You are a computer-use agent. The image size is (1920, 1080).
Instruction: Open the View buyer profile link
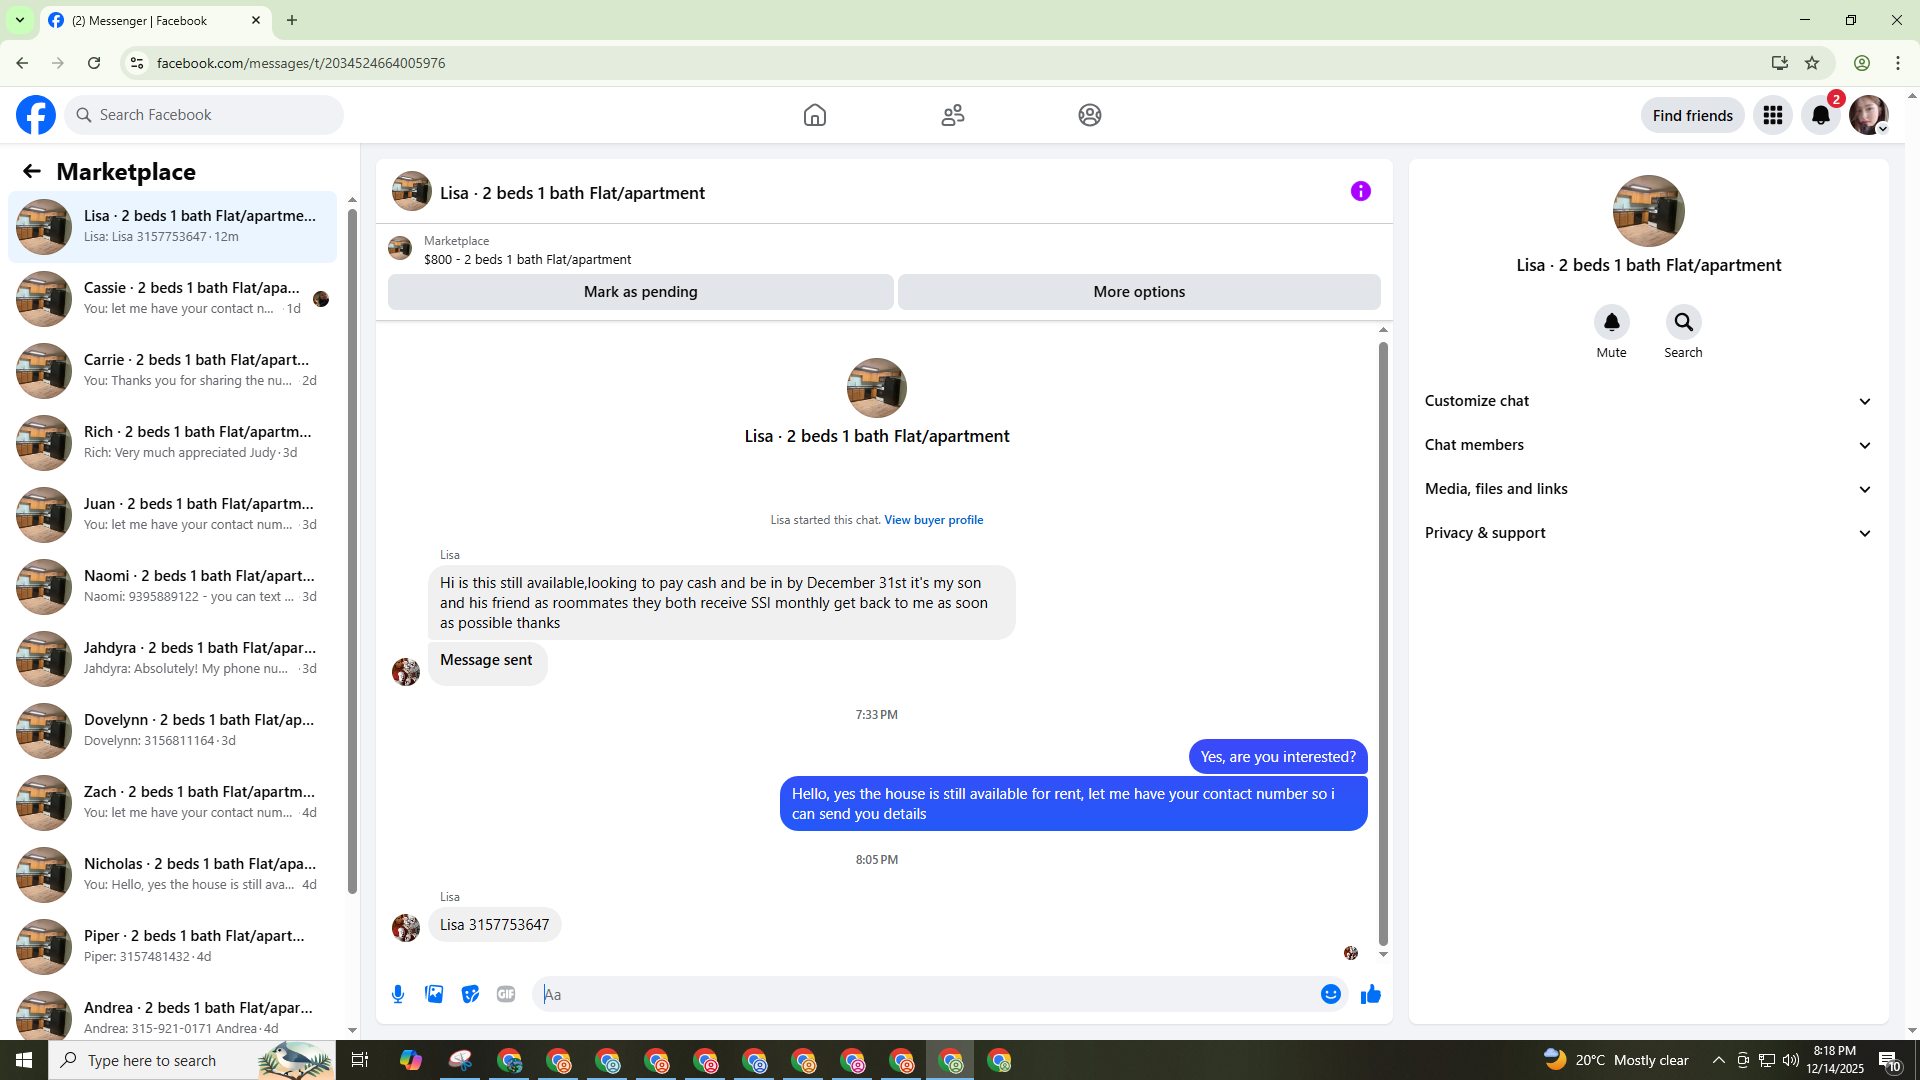coord(933,520)
